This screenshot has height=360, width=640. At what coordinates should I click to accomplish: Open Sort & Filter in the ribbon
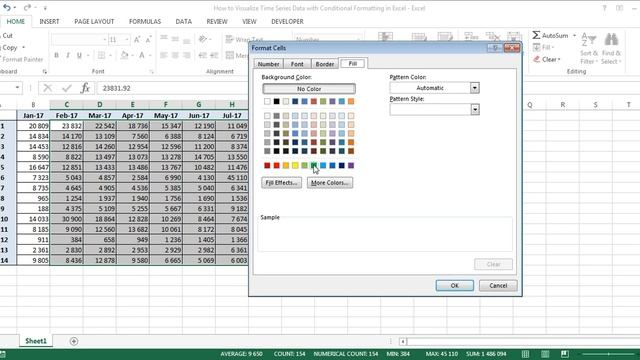589,49
